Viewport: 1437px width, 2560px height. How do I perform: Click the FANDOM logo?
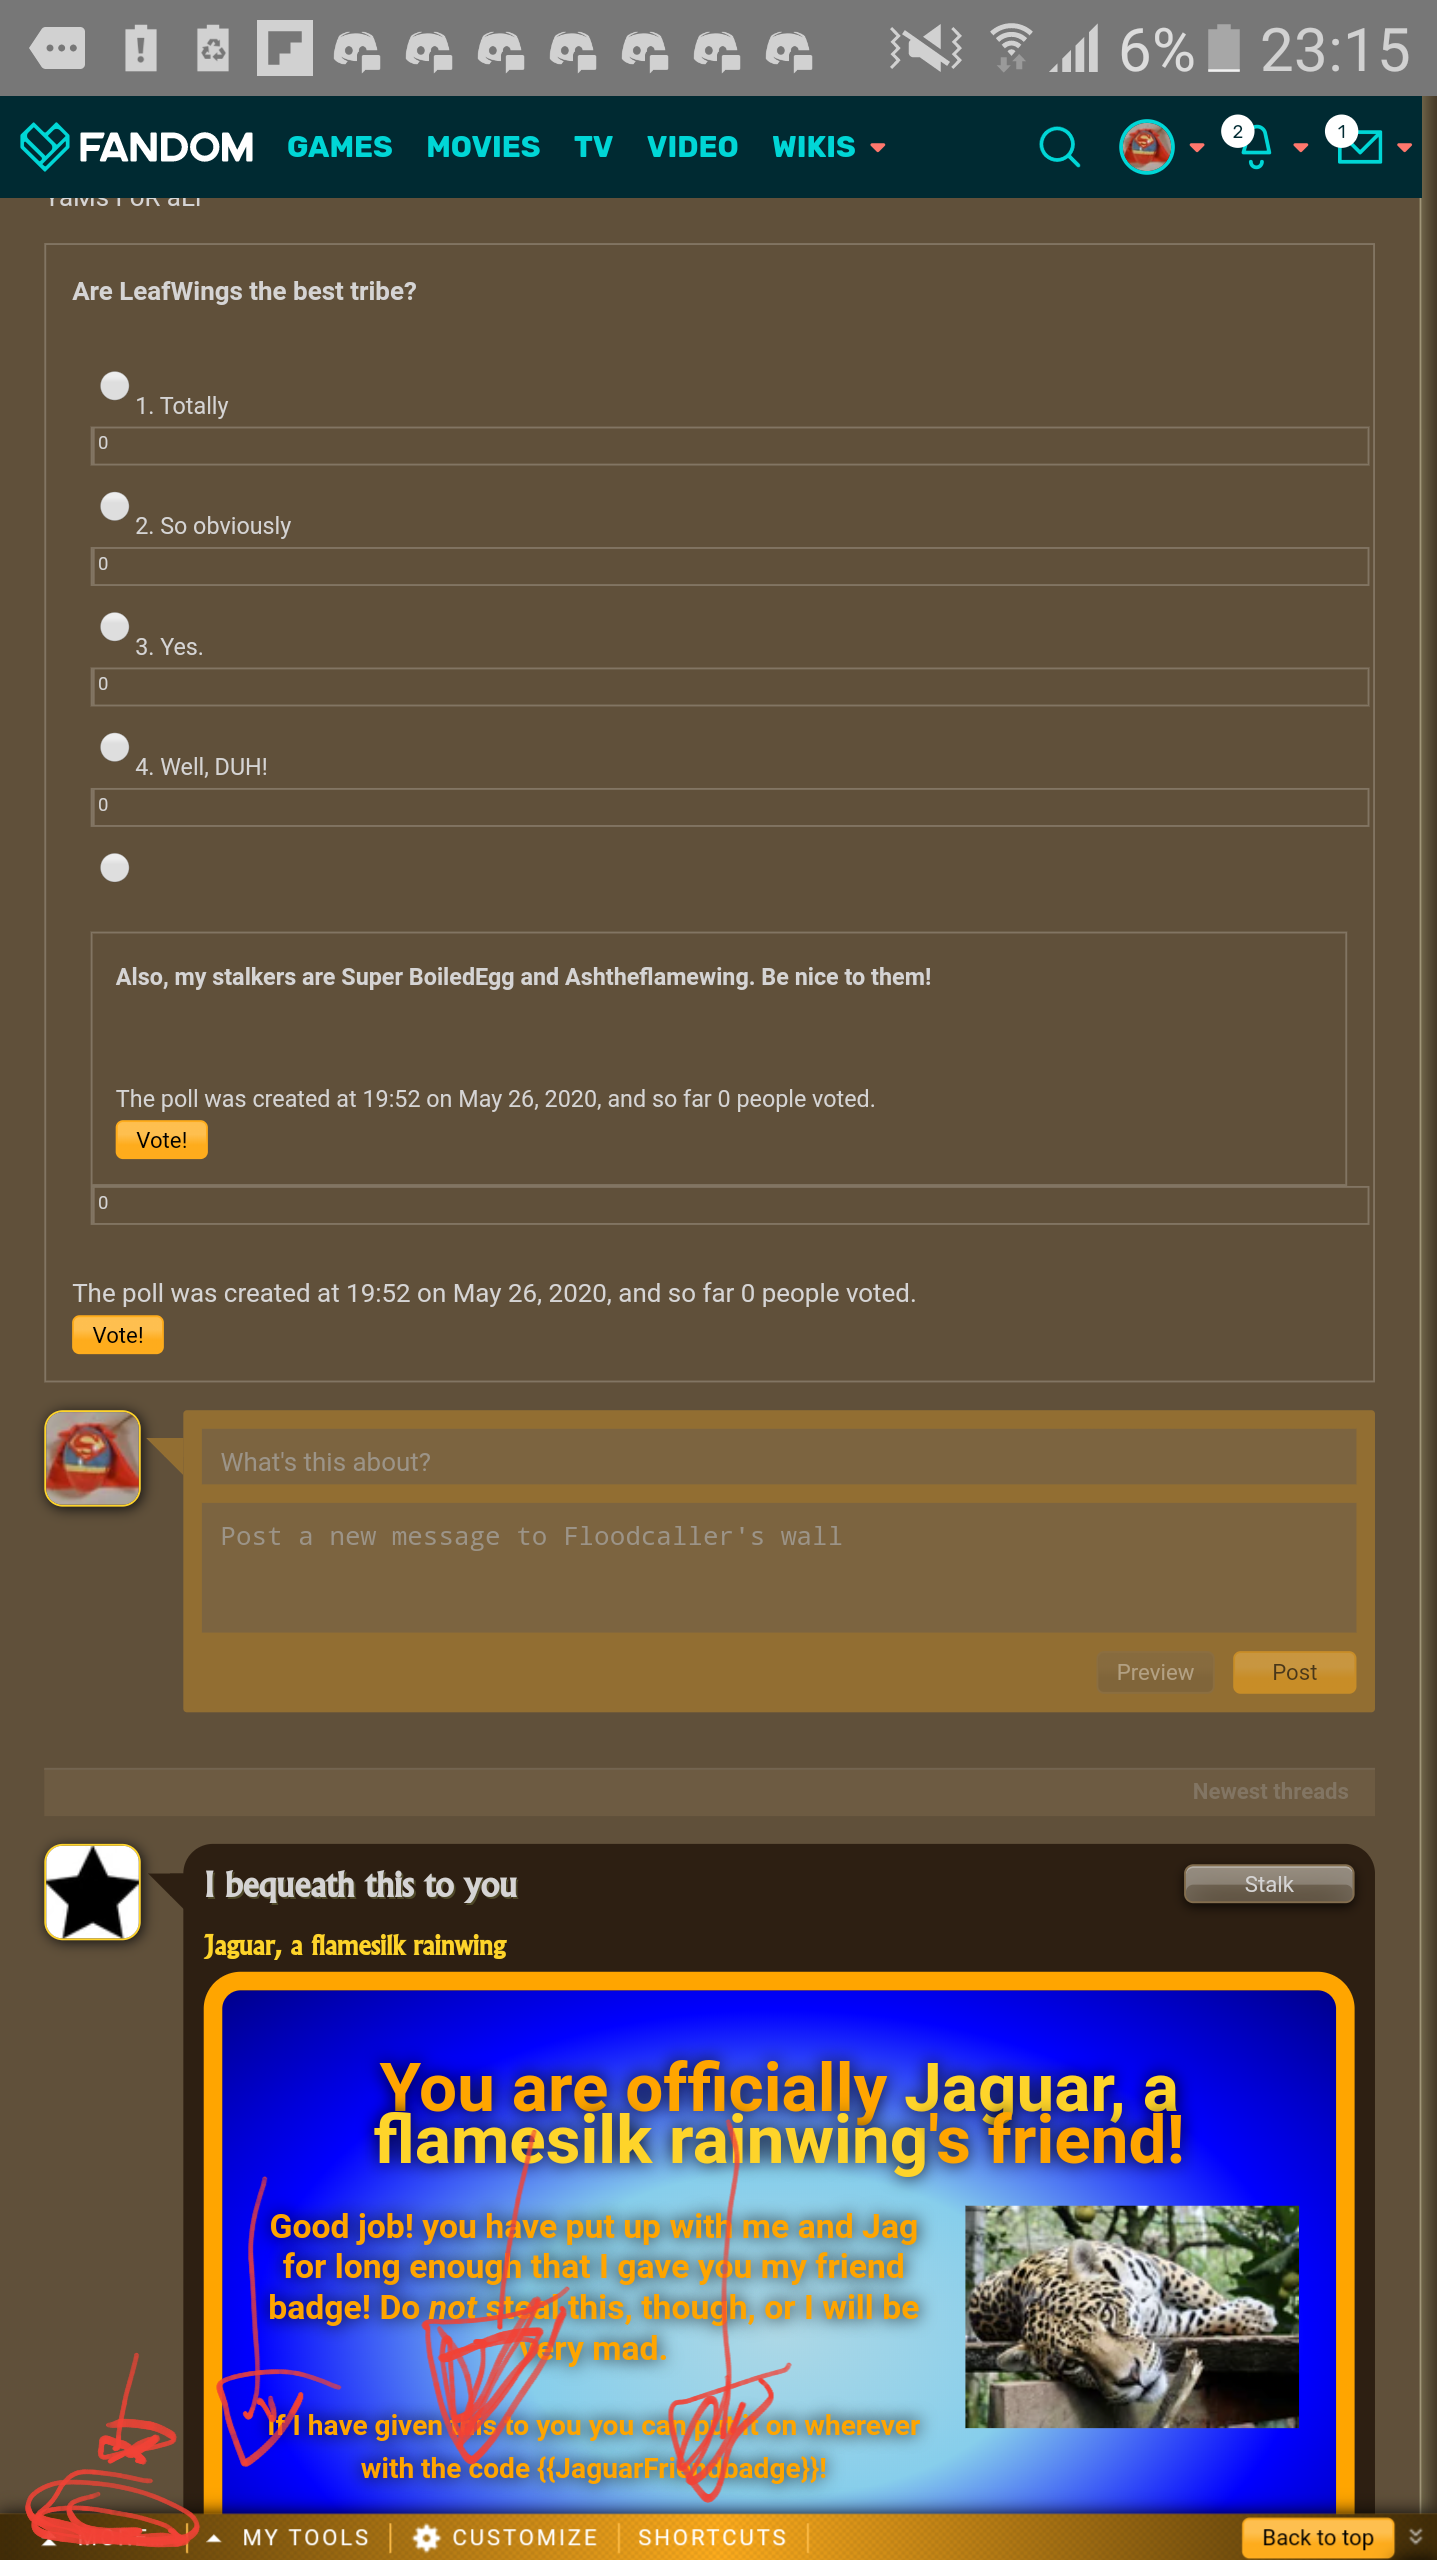click(137, 147)
